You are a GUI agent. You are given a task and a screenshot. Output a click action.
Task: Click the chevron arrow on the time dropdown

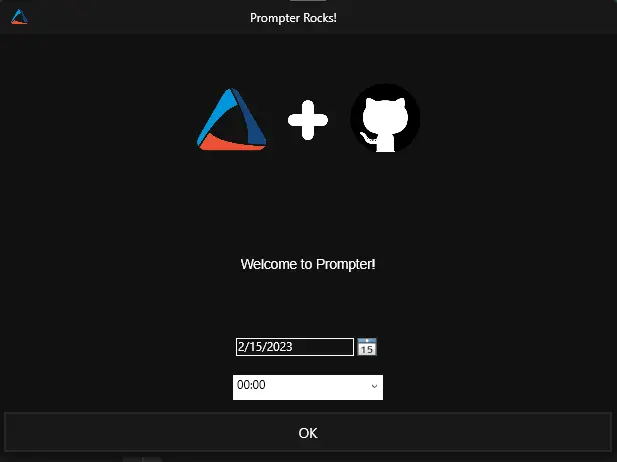374,386
